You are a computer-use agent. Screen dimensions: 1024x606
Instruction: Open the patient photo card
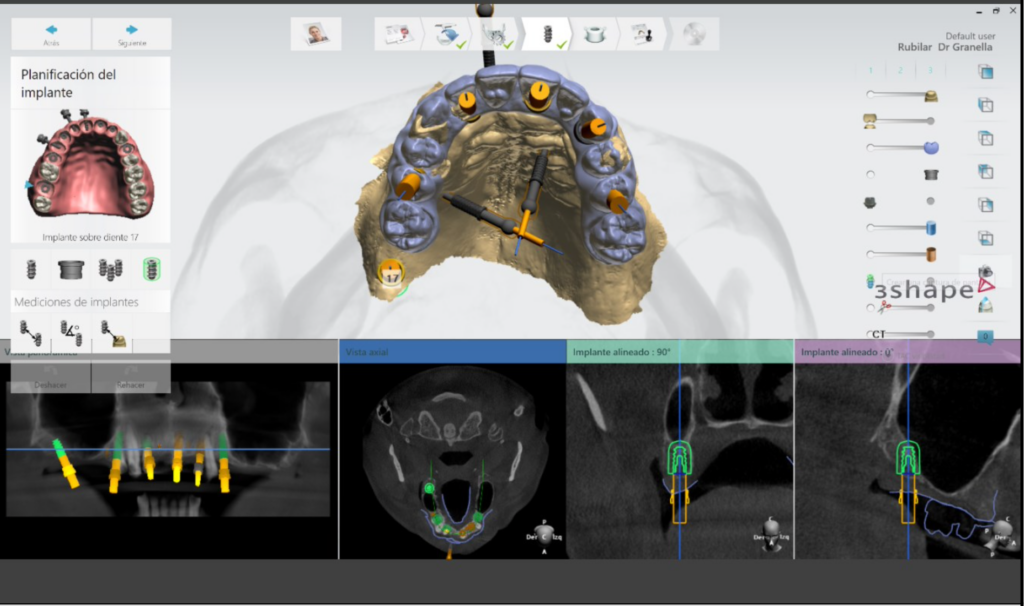pyautogui.click(x=316, y=33)
